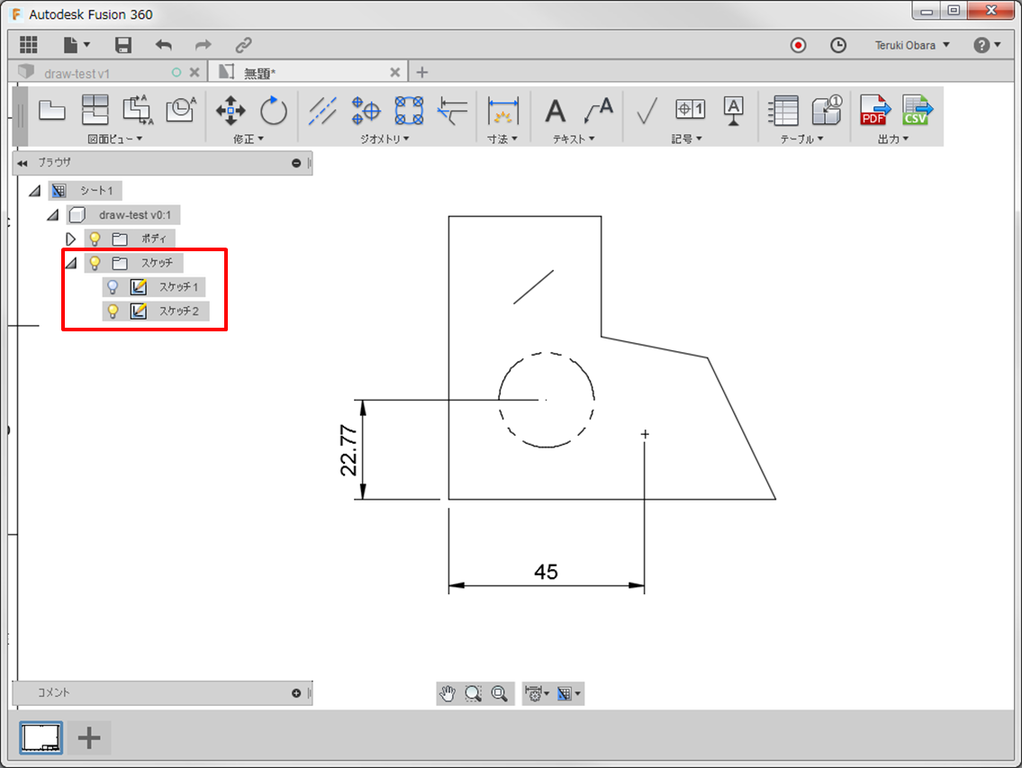The height and width of the screenshot is (768, 1022).
Task: Collapse the スケッチ folder tree node
Action: (x=71, y=263)
